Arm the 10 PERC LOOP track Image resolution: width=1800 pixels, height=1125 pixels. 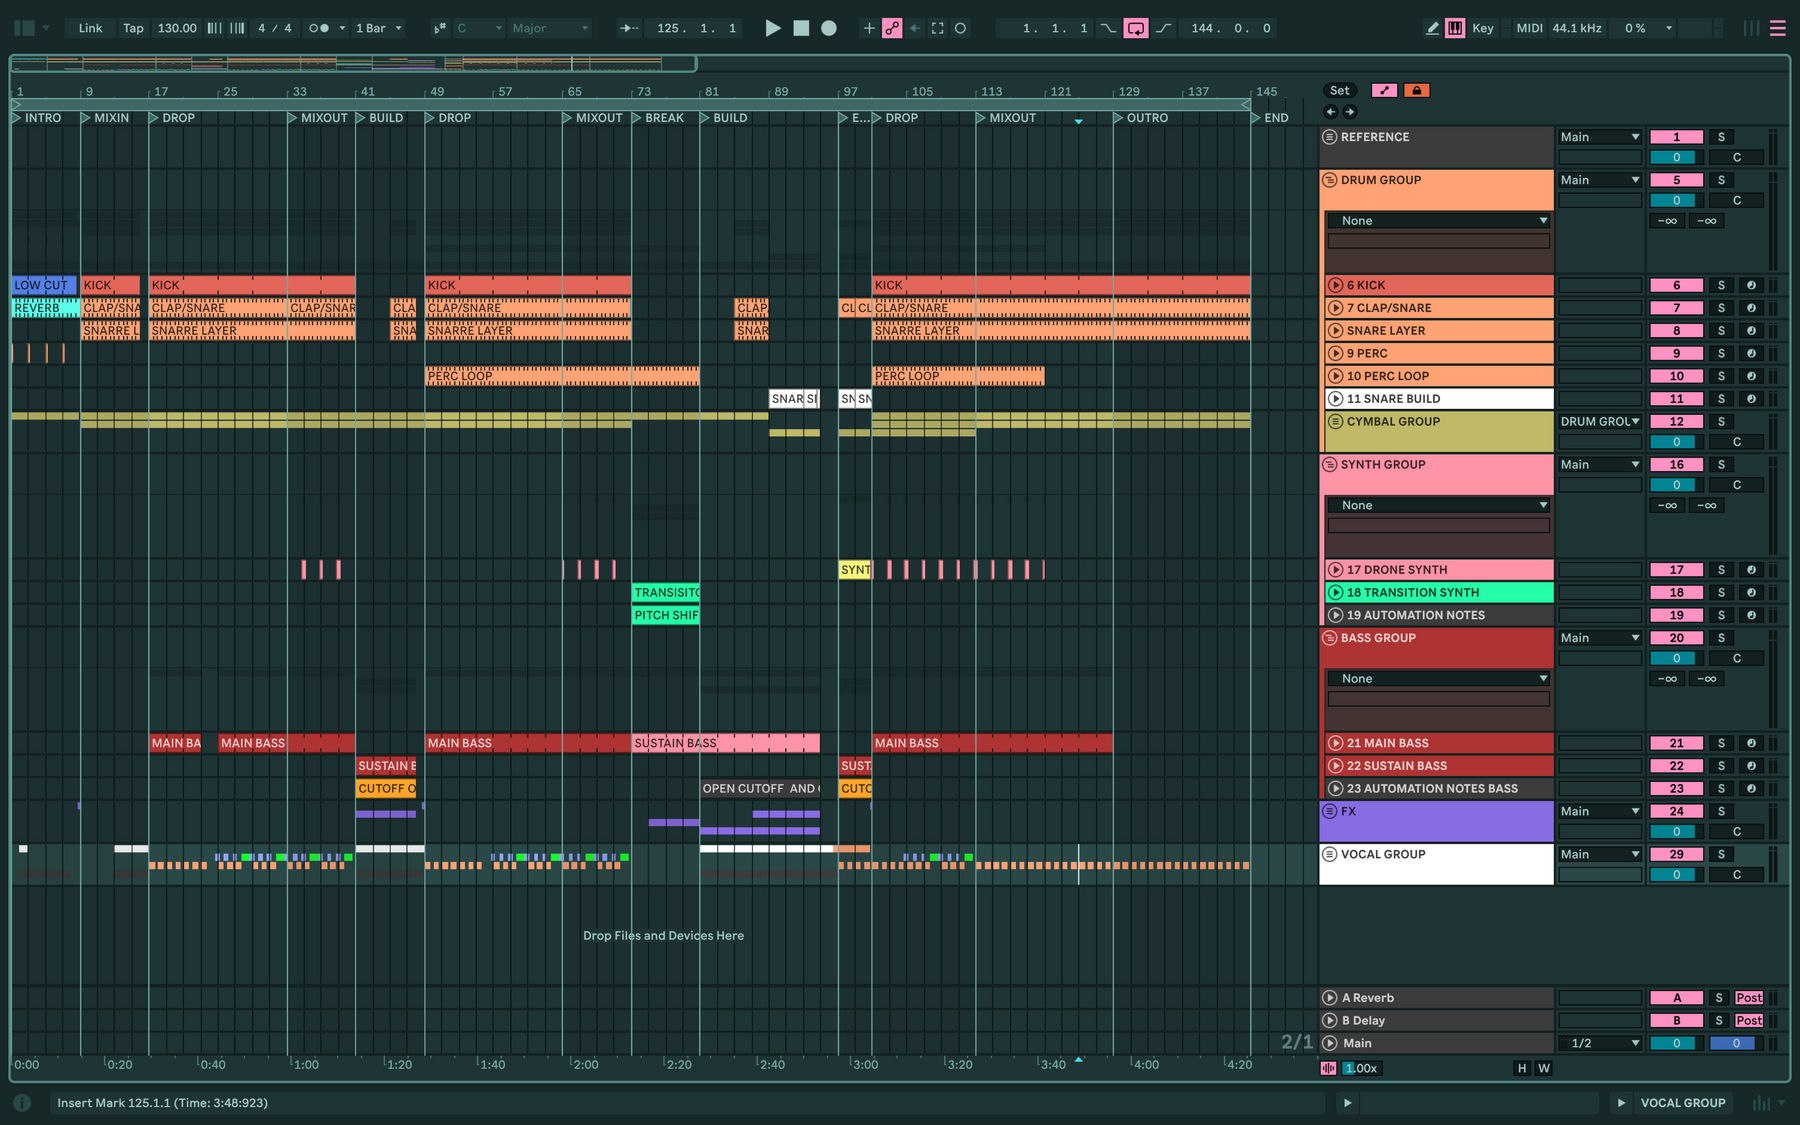coord(1751,376)
